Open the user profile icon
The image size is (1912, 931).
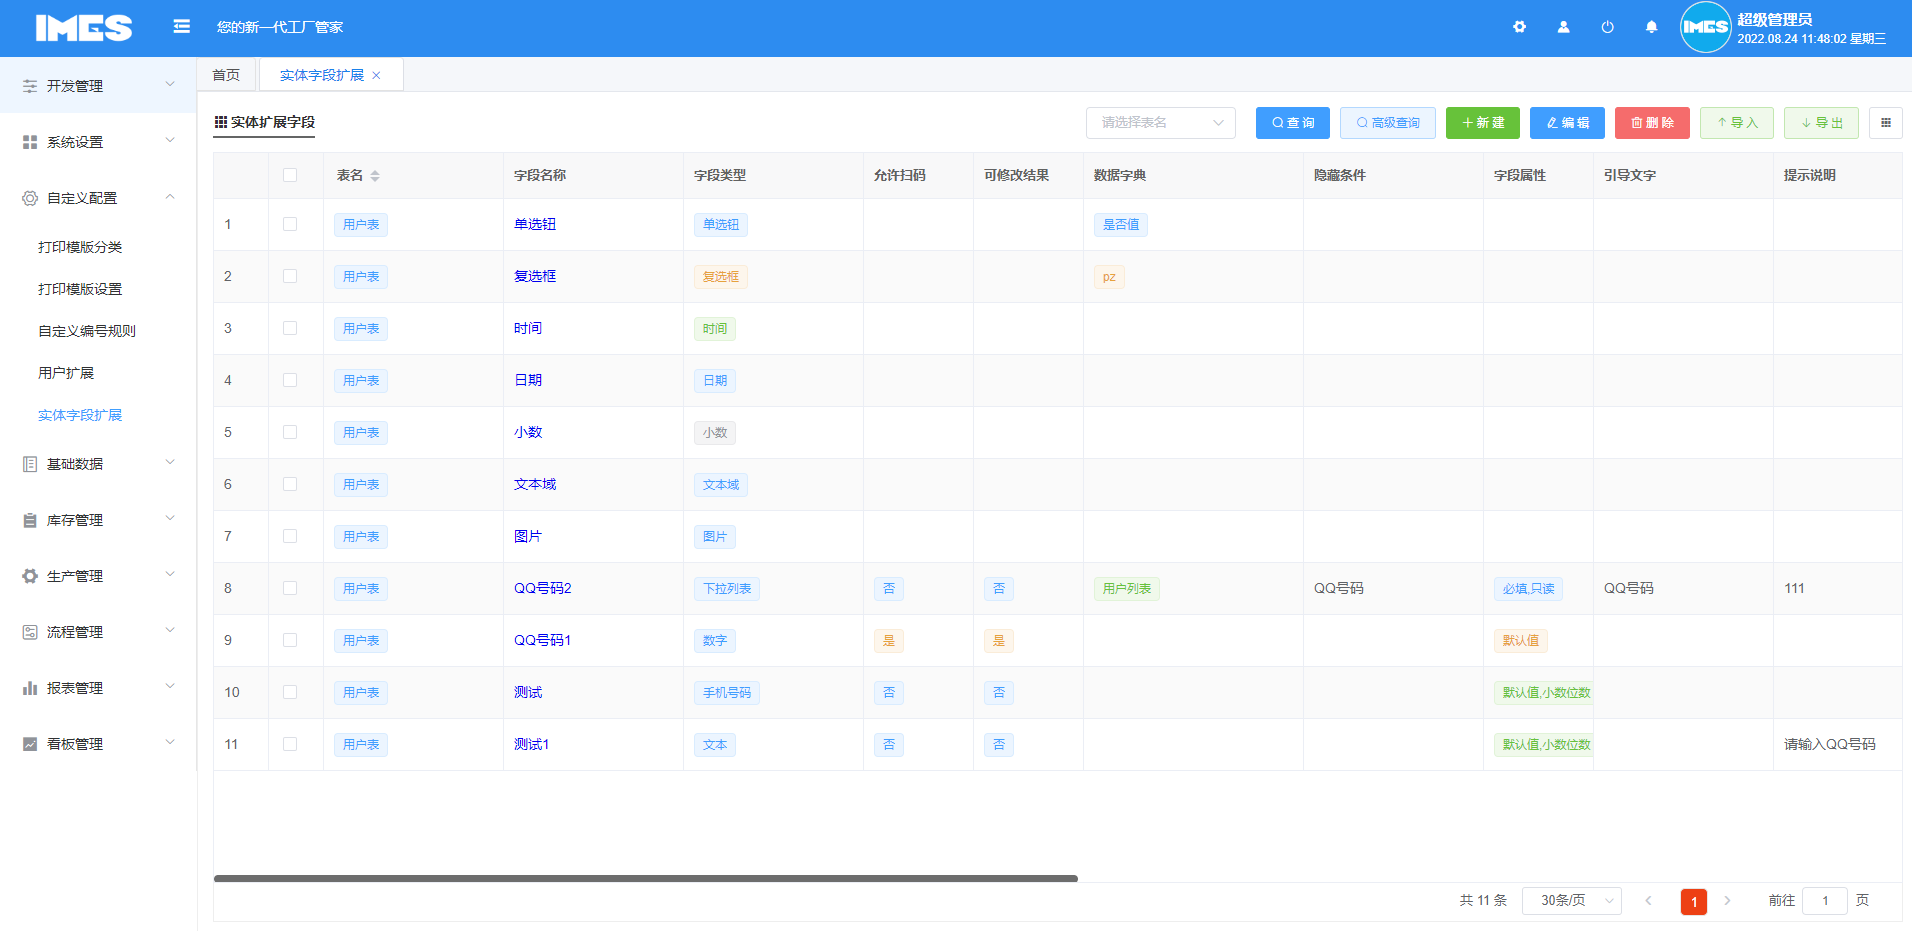coord(1563,27)
